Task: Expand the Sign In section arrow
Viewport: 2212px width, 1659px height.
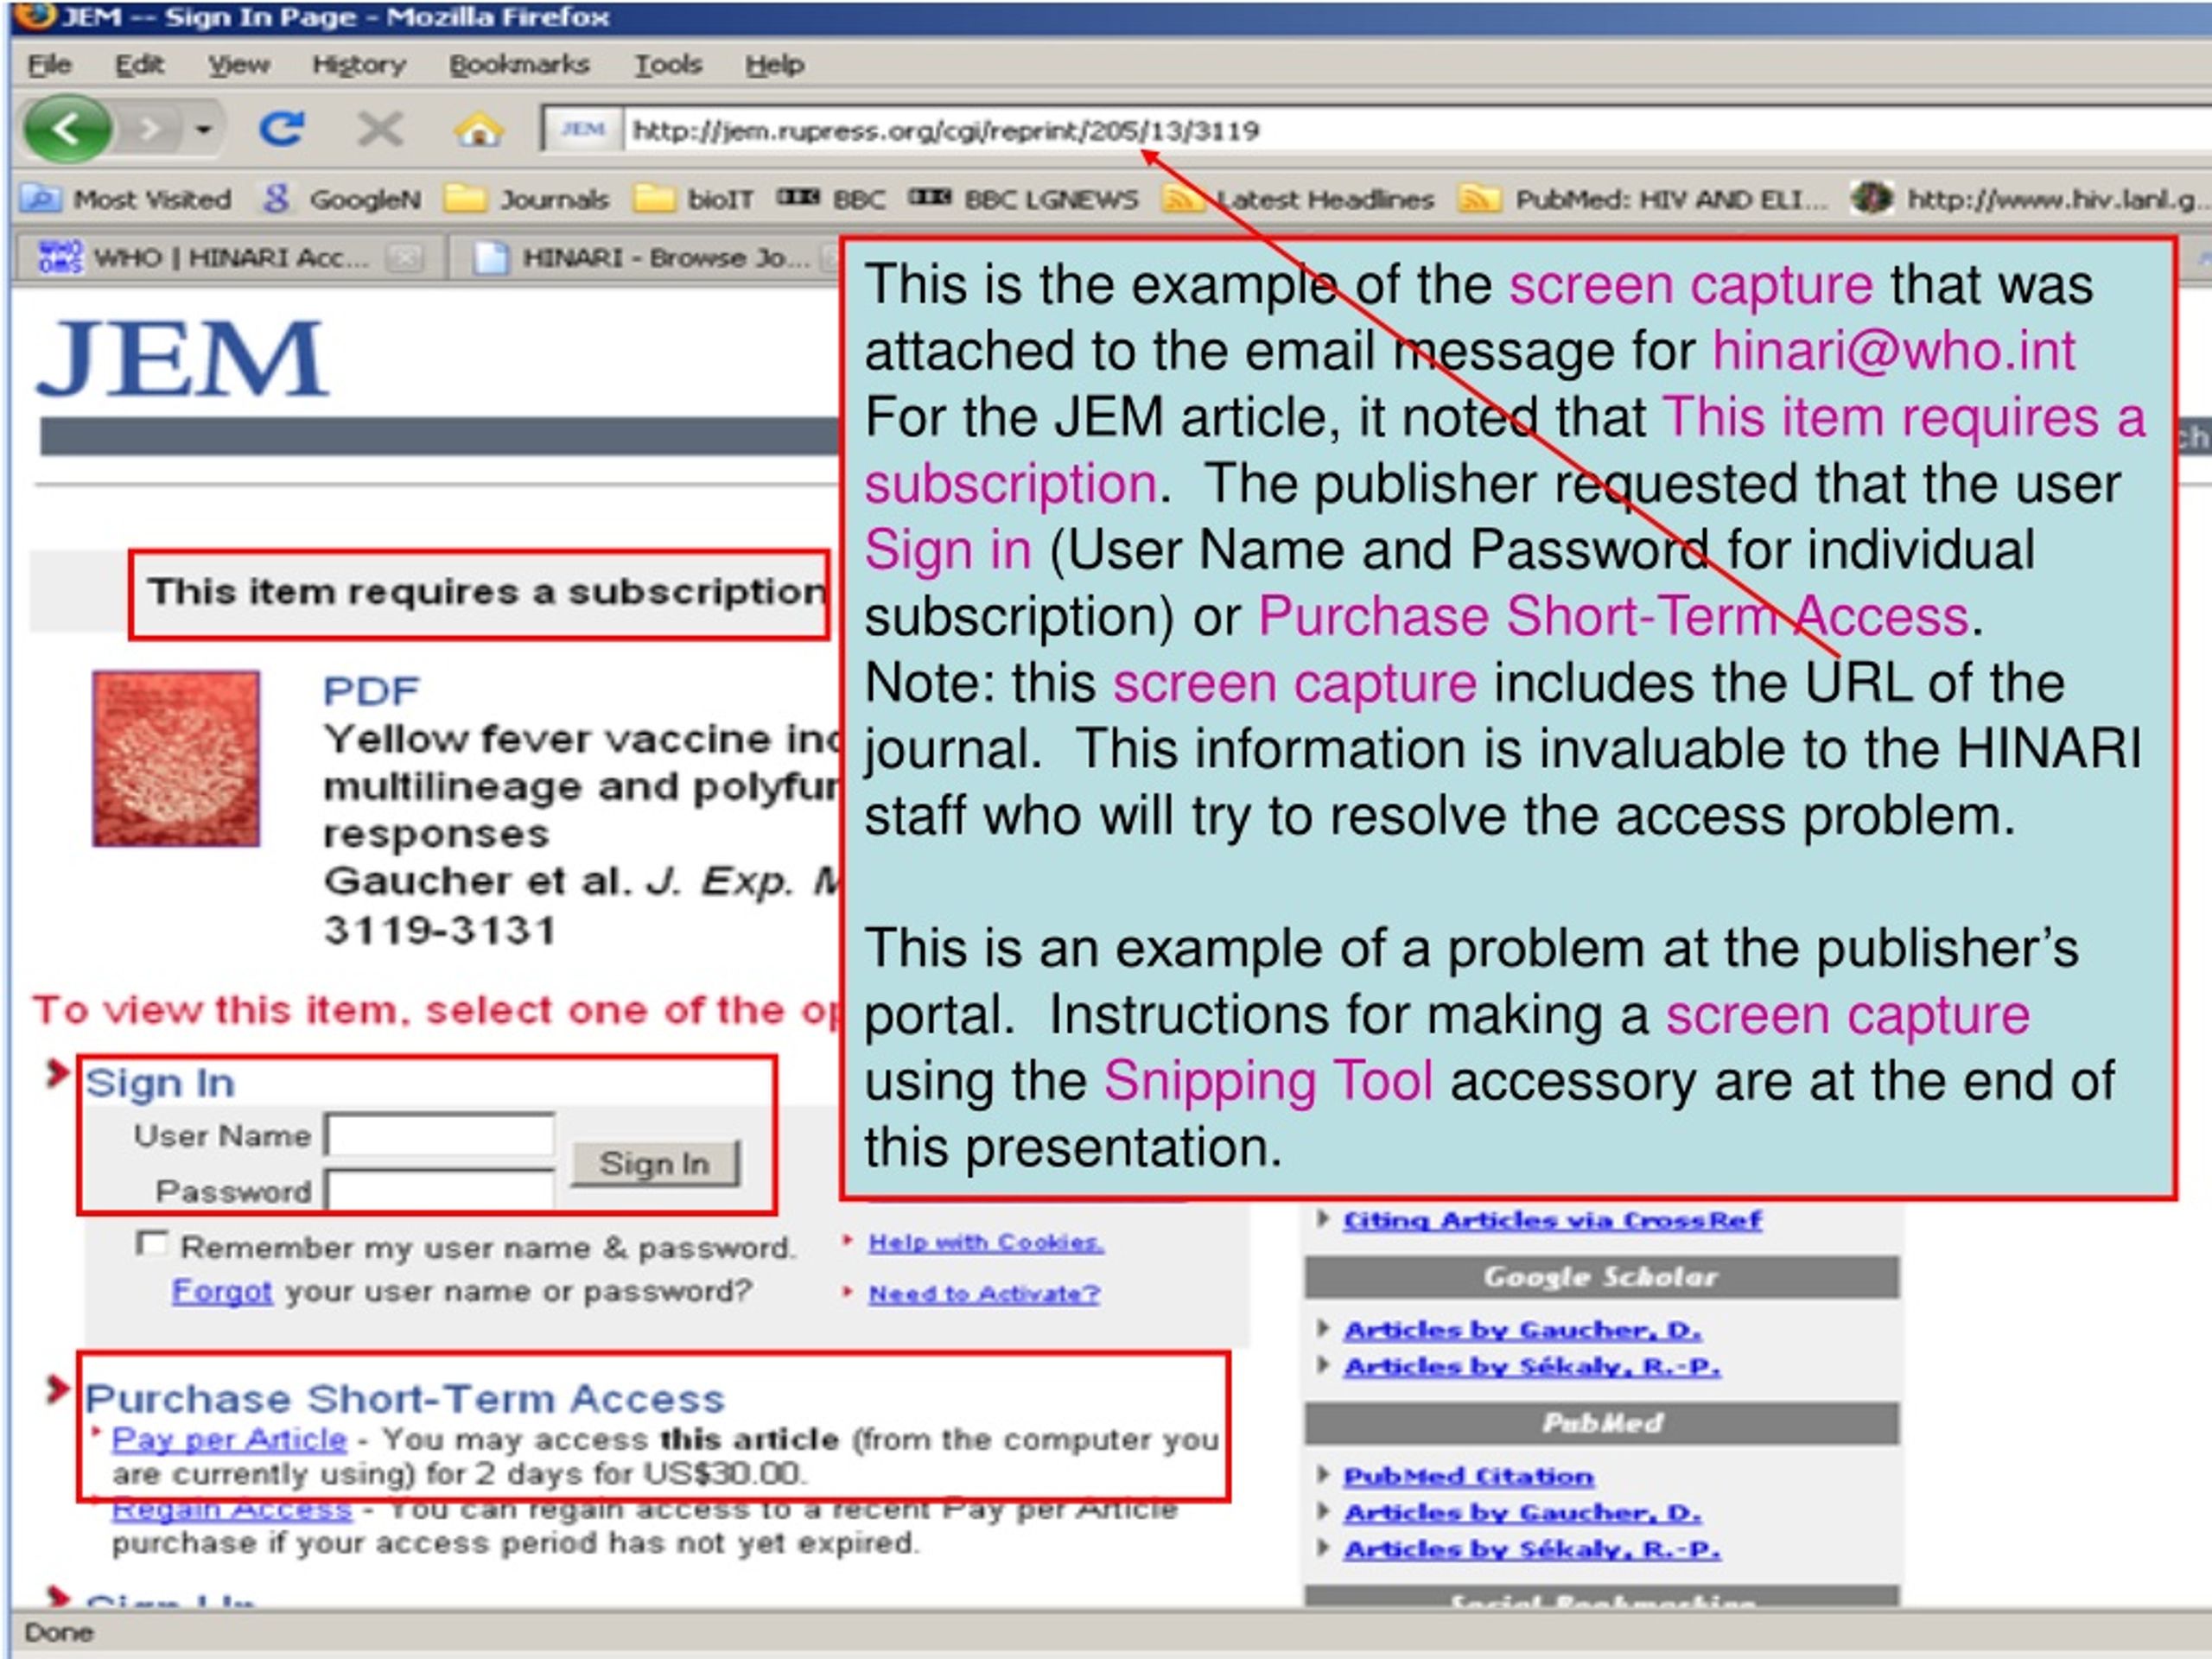Action: pos(58,1074)
